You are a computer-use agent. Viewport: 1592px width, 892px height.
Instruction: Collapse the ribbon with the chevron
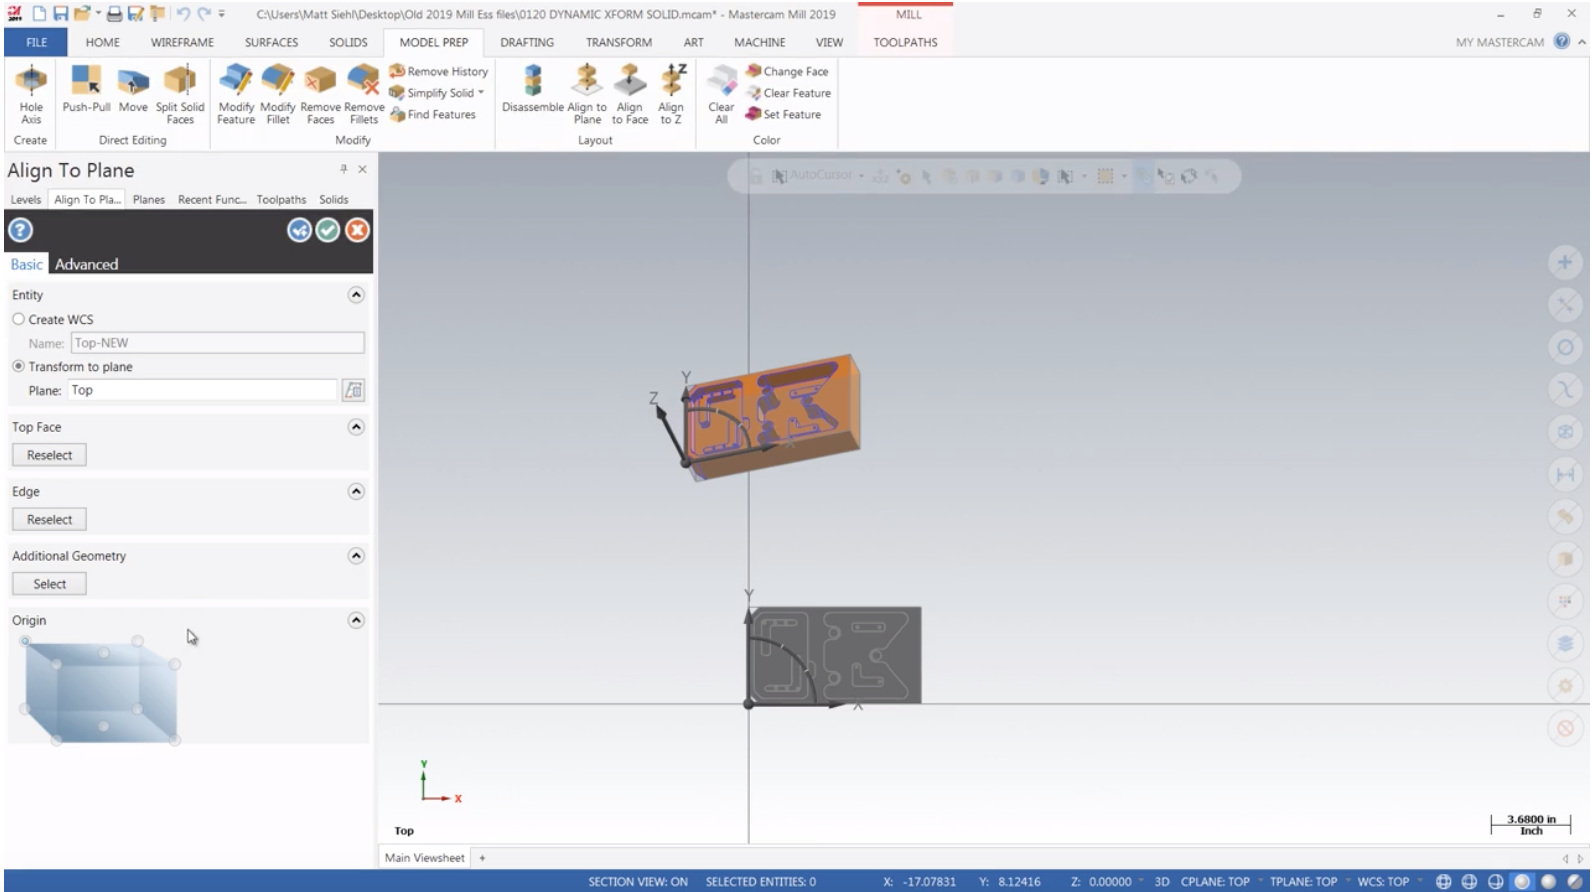point(1581,42)
